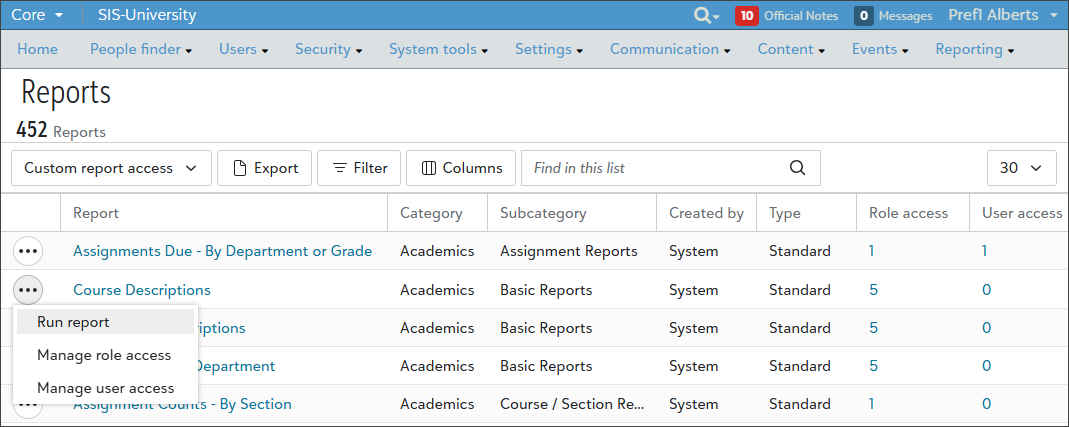The height and width of the screenshot is (427, 1069).
Task: Choose Manage role access menu entry
Action: (104, 355)
